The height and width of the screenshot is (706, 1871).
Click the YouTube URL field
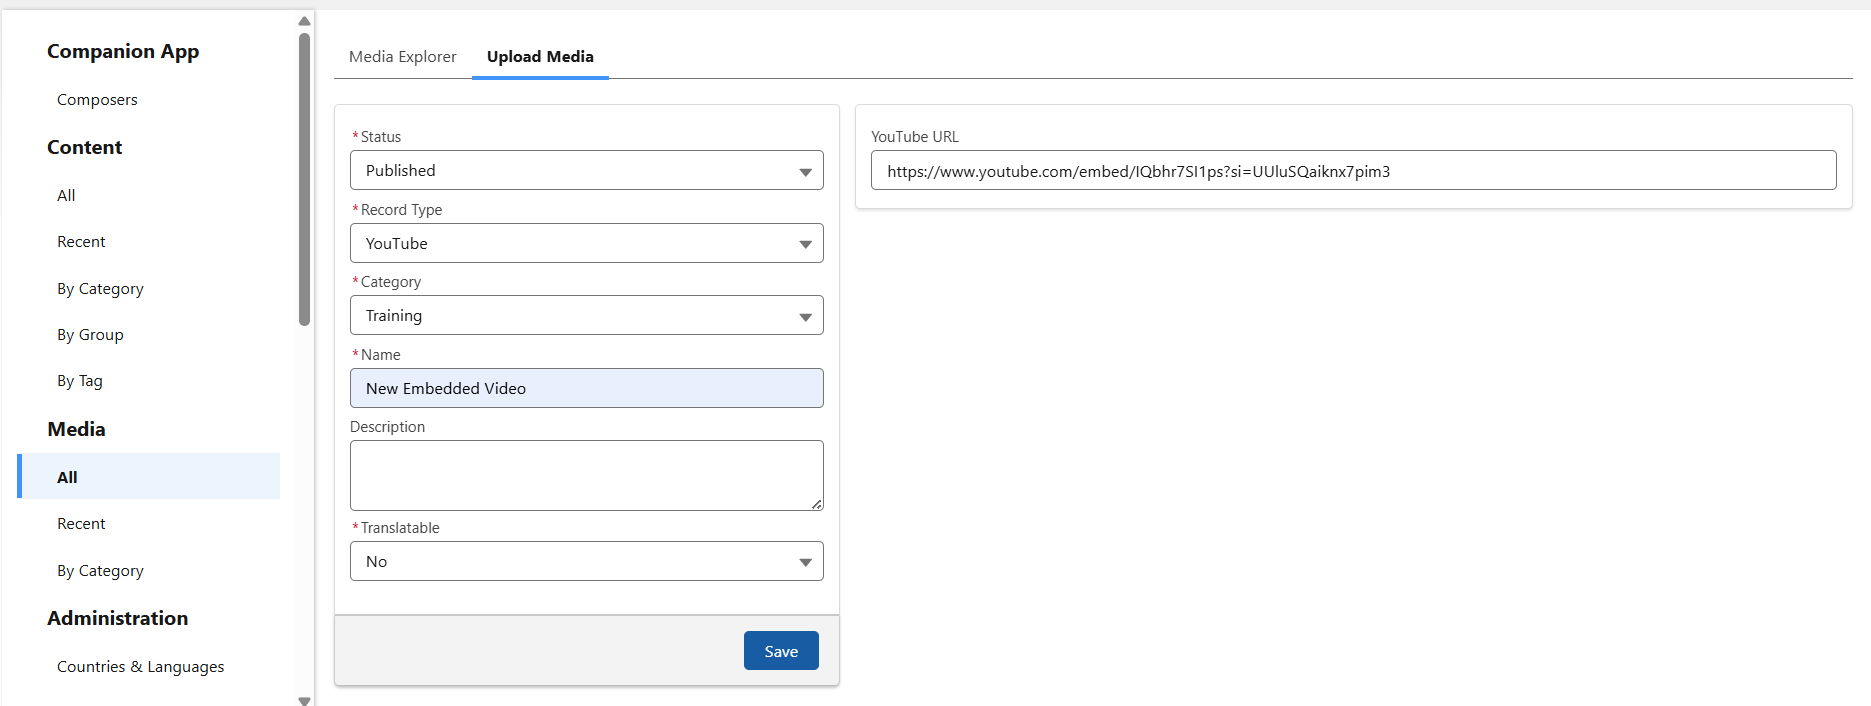point(1353,171)
